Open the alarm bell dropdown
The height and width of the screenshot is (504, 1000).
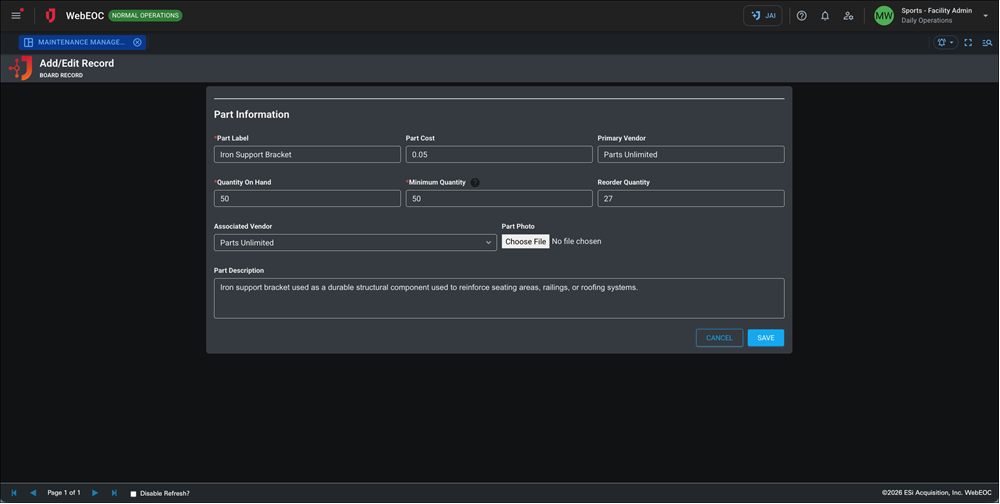coord(944,43)
